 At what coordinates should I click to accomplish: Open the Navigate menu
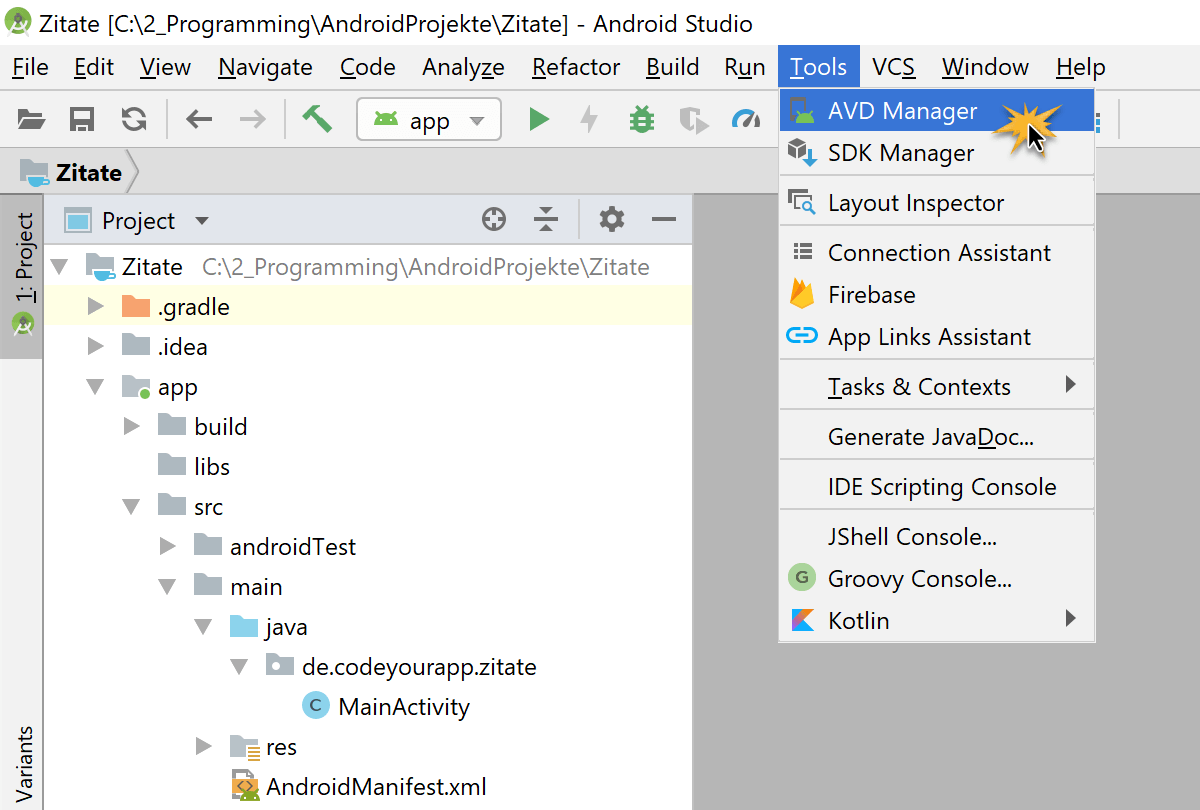tap(265, 67)
